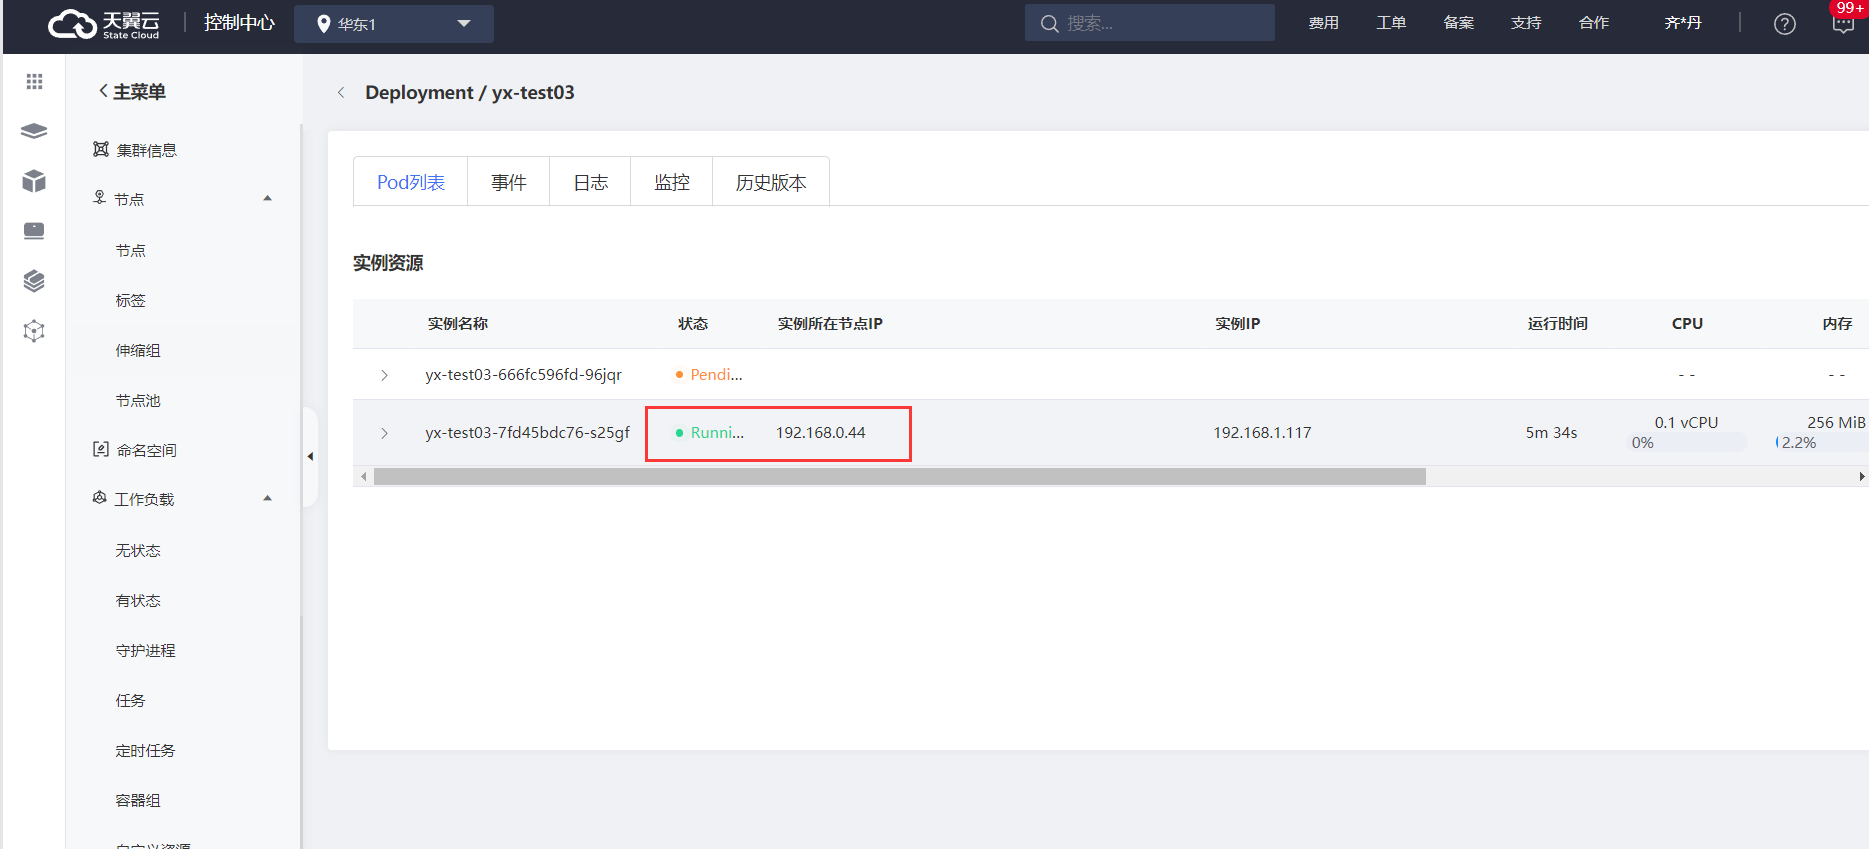The width and height of the screenshot is (1869, 849).
Task: Click the table horizontal scrollbar thumb
Action: pos(900,477)
